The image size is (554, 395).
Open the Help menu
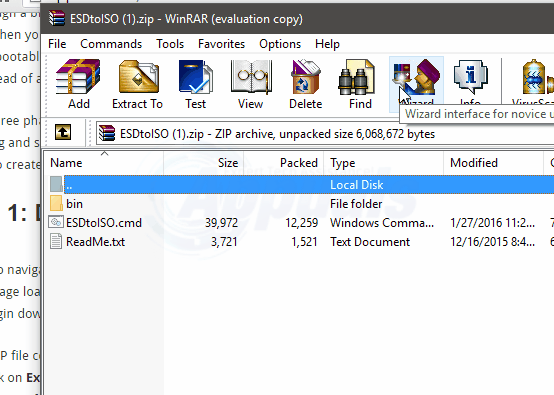[x=327, y=44]
